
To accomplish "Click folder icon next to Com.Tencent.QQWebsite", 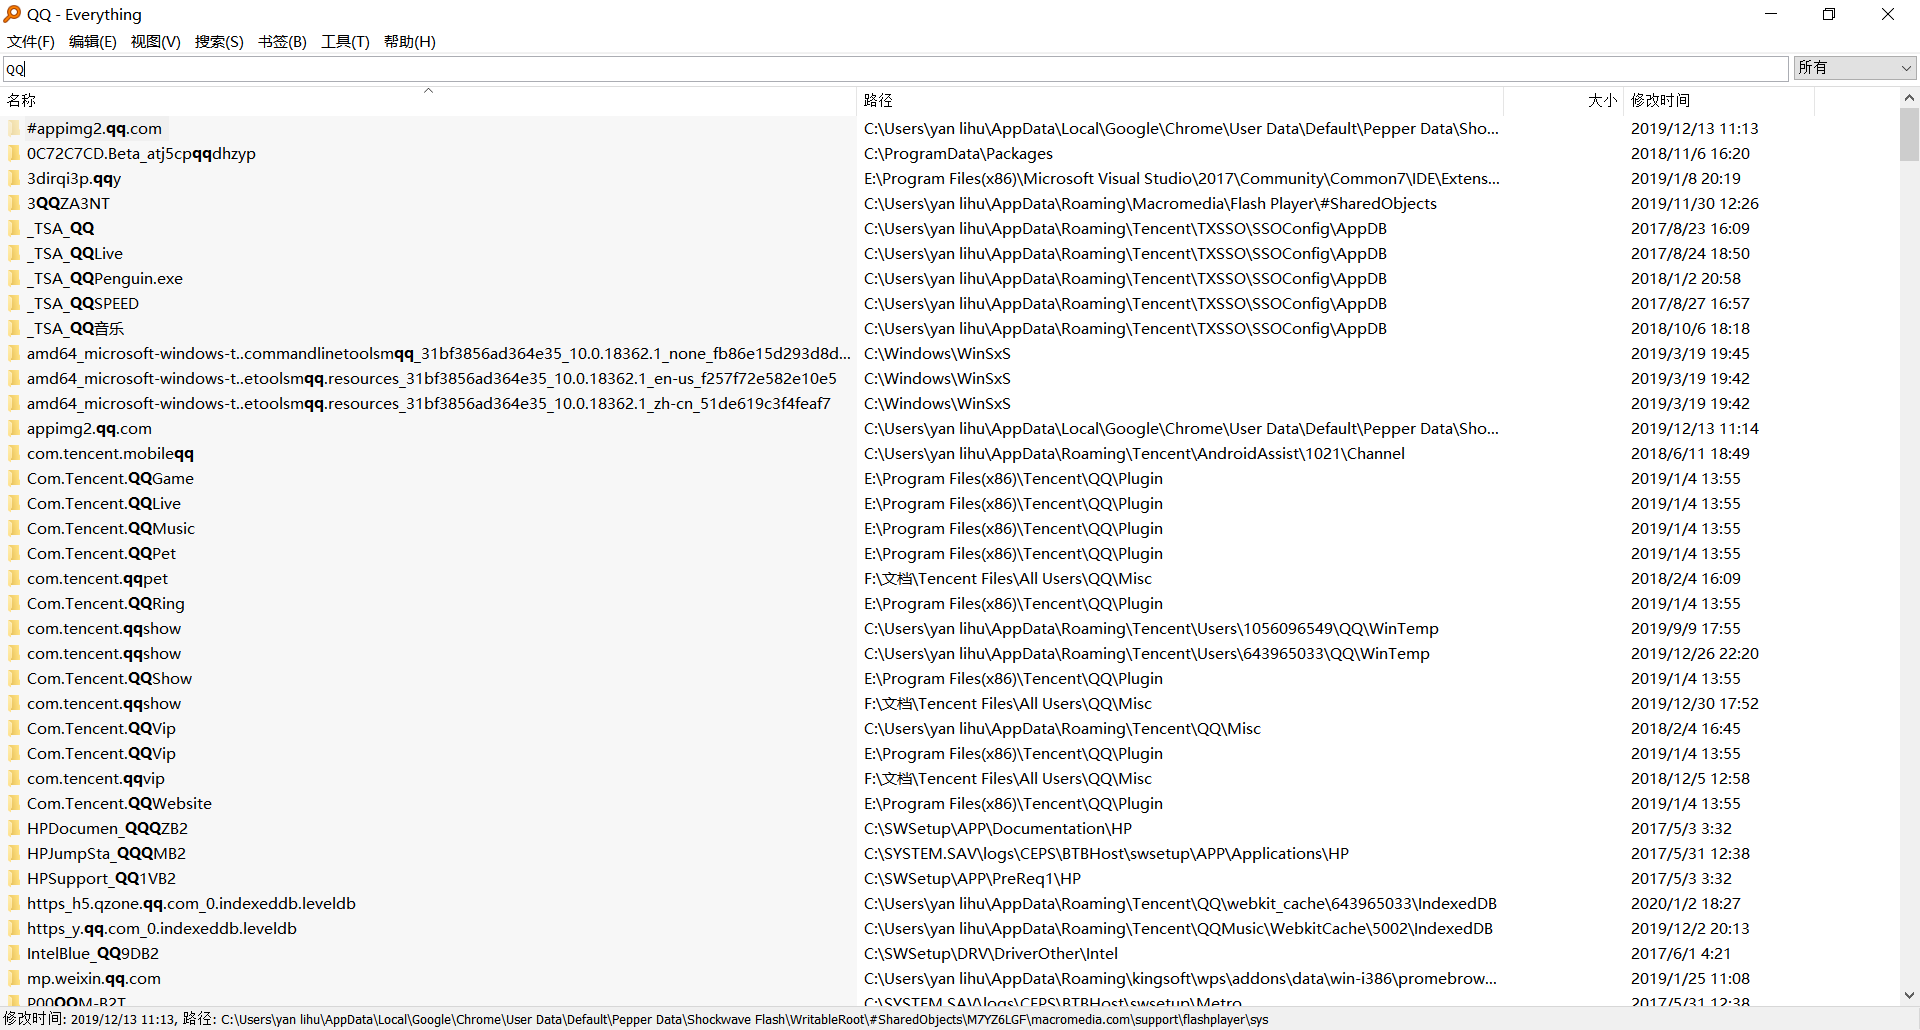I will (x=14, y=804).
